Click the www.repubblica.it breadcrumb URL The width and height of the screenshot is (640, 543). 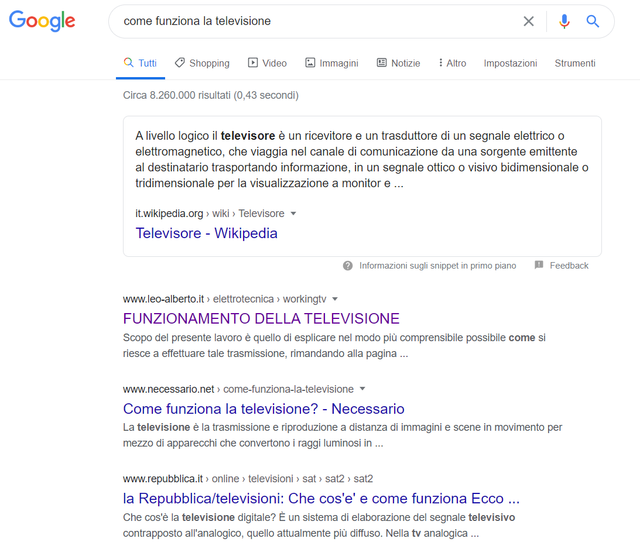point(248,479)
